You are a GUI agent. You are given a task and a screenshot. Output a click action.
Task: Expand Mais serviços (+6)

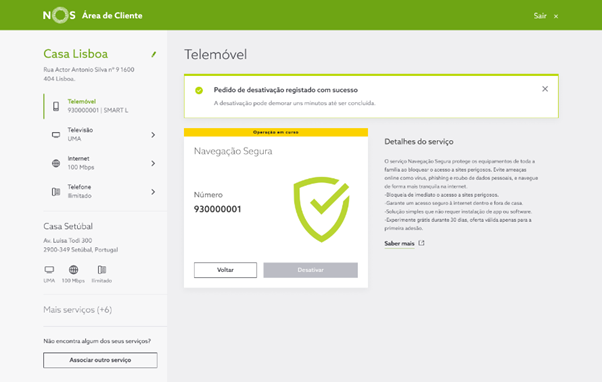[78, 309]
